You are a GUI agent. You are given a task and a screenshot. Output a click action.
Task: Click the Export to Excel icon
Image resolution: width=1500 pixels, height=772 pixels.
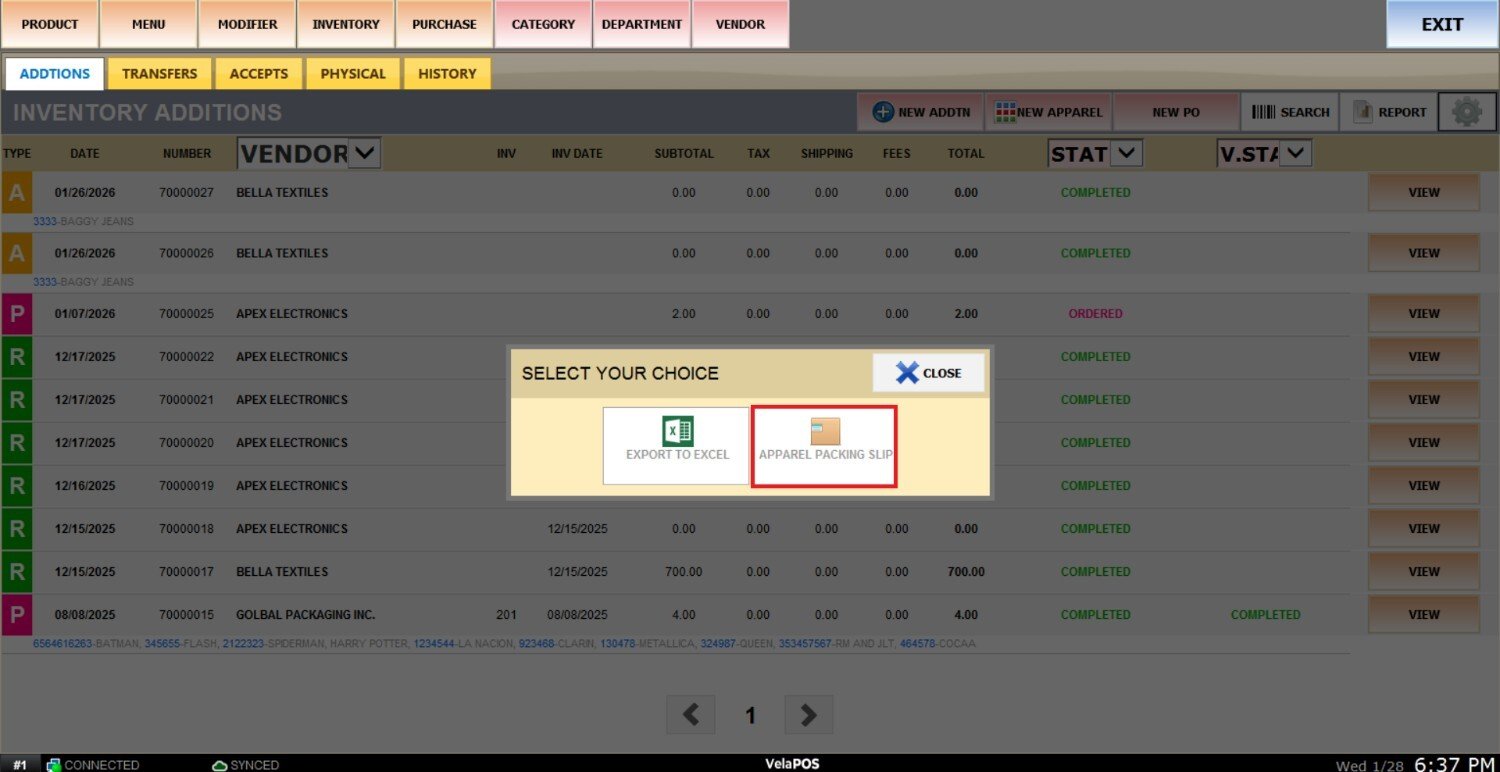pos(677,432)
